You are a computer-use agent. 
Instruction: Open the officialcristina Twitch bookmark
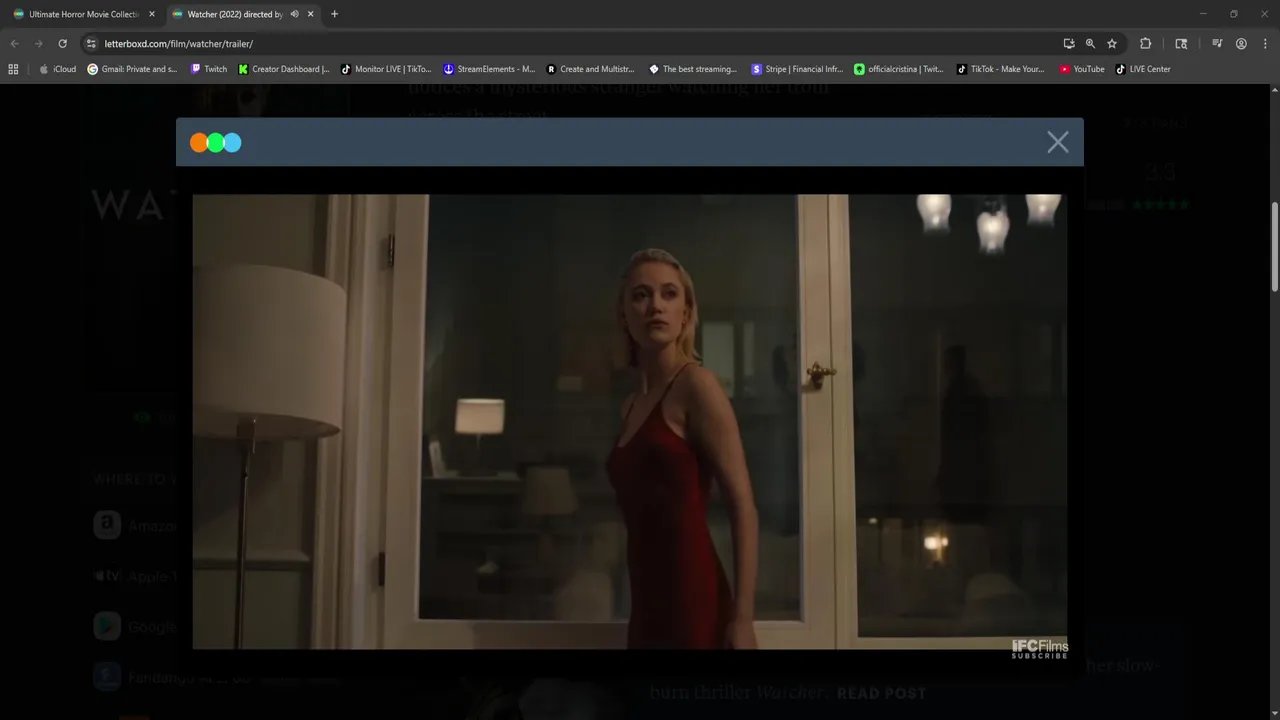[x=899, y=69]
